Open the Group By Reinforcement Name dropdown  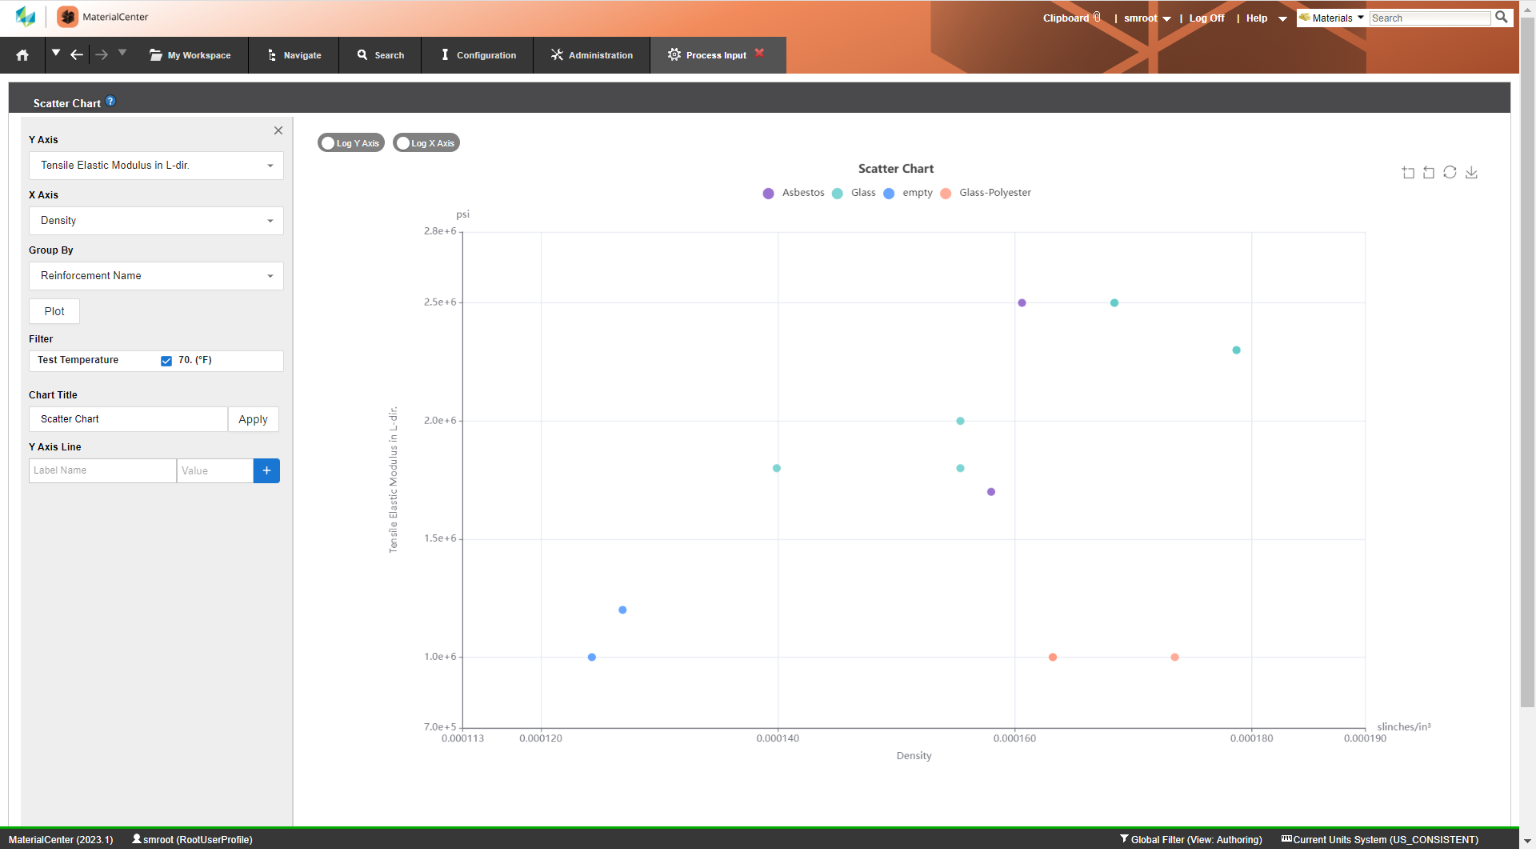click(156, 275)
